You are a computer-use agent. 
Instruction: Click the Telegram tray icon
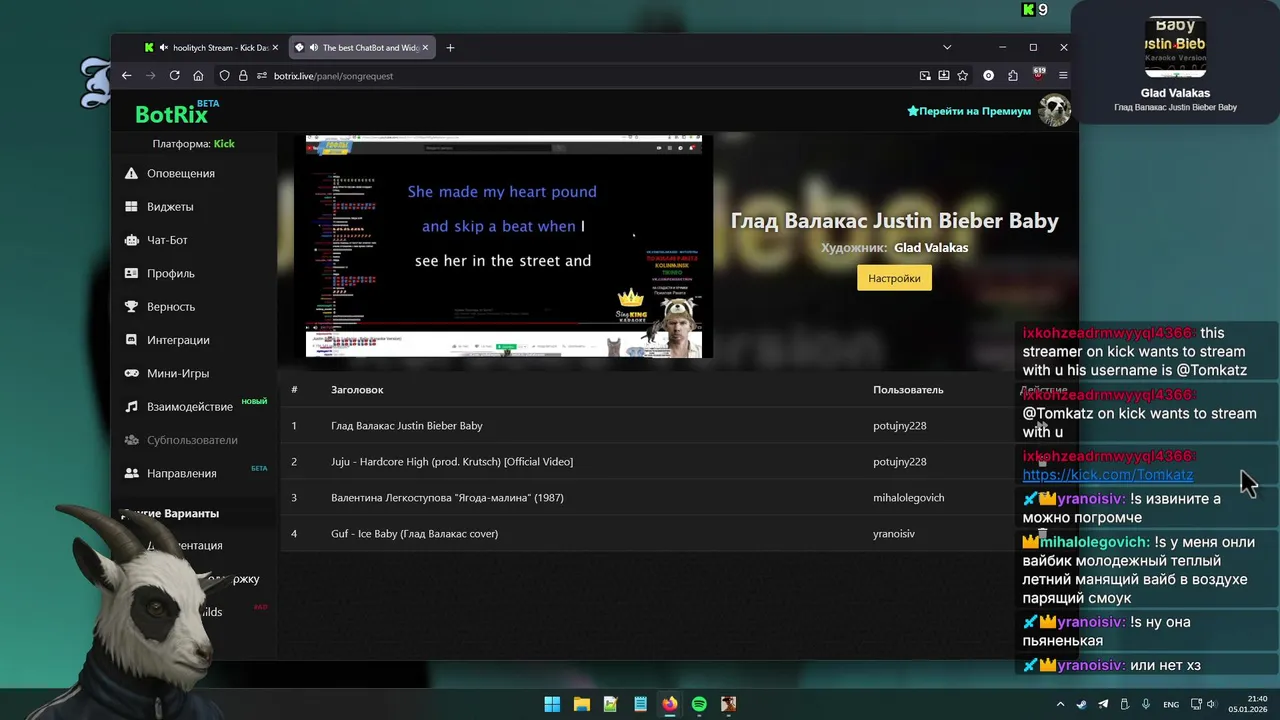[1103, 704]
